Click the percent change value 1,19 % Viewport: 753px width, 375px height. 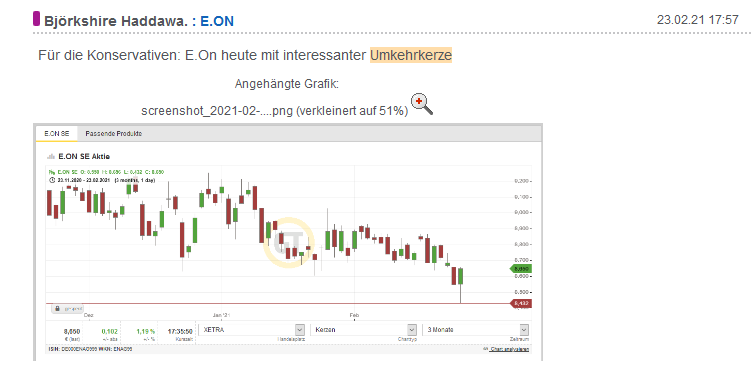(145, 331)
